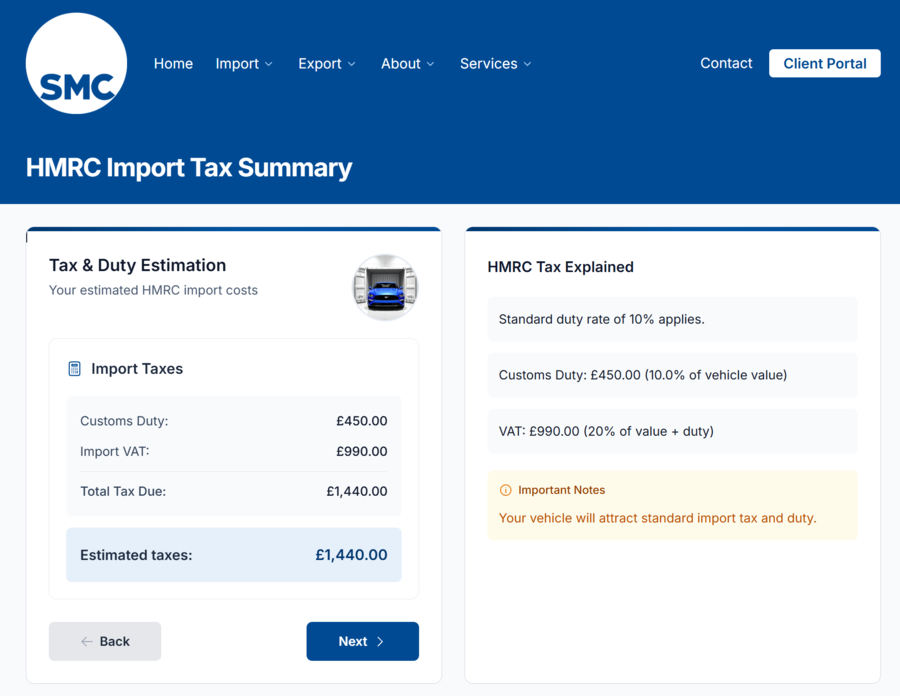Click the Important Notes warning box
Viewport: 900px width, 696px height.
(x=672, y=505)
